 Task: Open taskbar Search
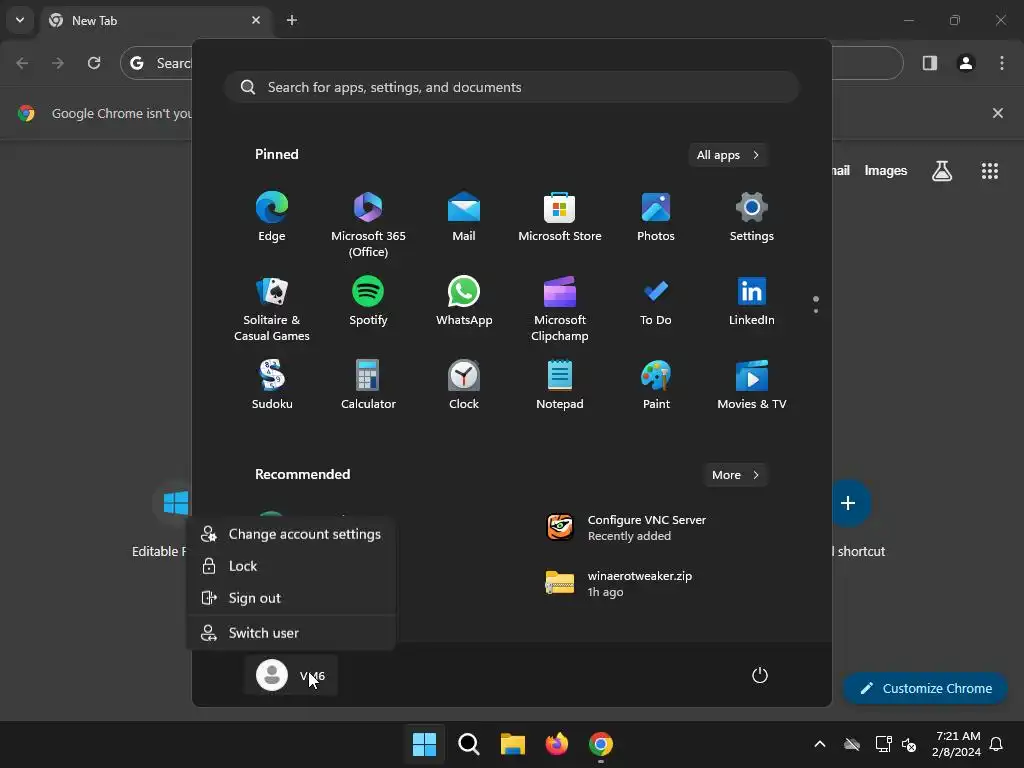[469, 744]
